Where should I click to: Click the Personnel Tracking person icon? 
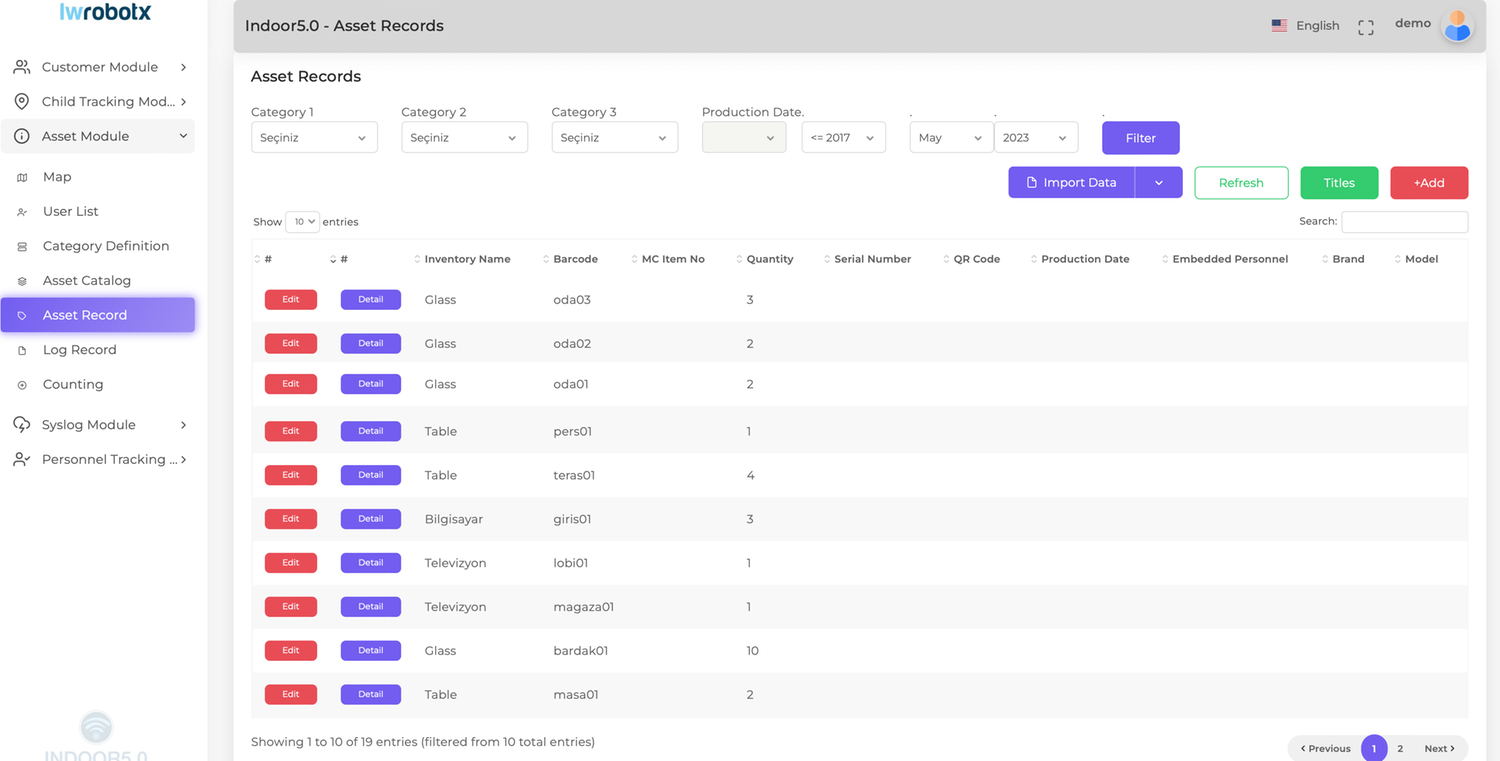coord(21,460)
